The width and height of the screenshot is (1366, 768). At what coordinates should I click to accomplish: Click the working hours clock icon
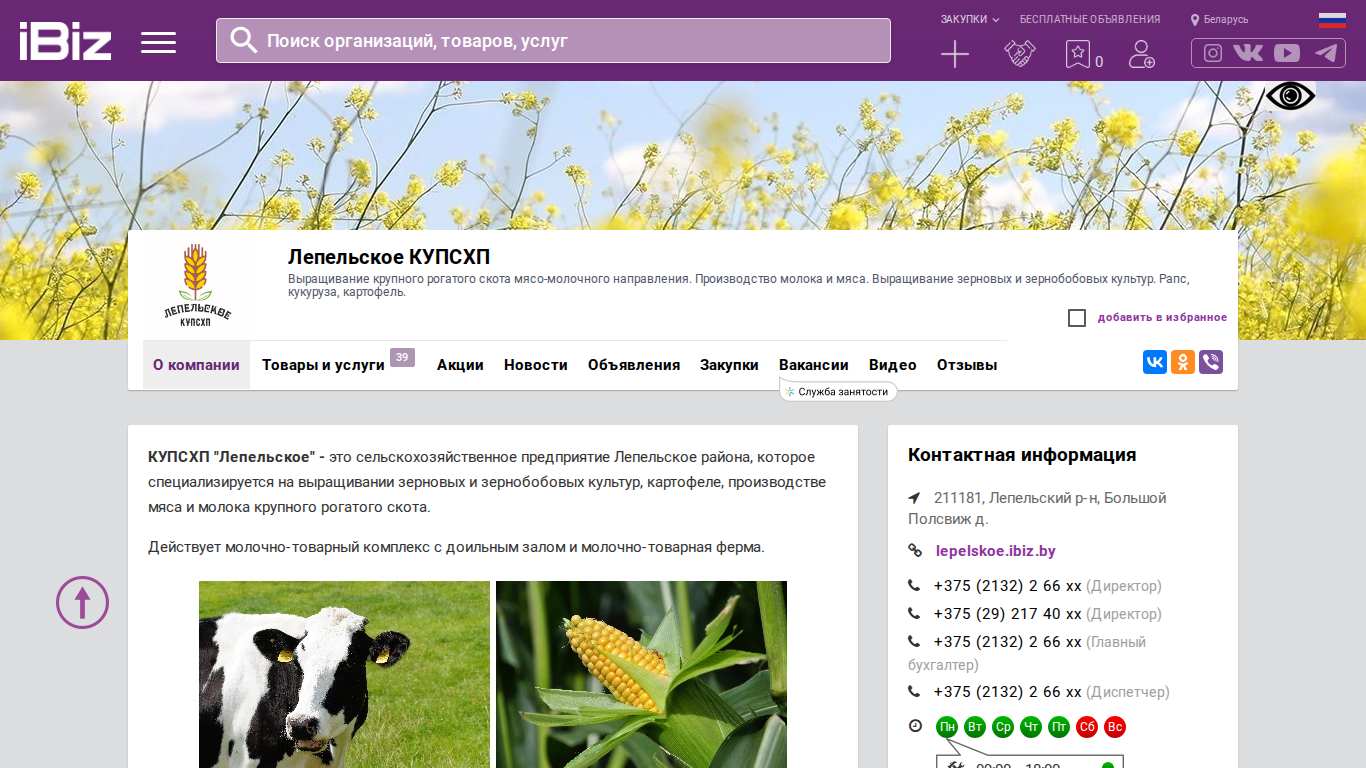tap(915, 726)
